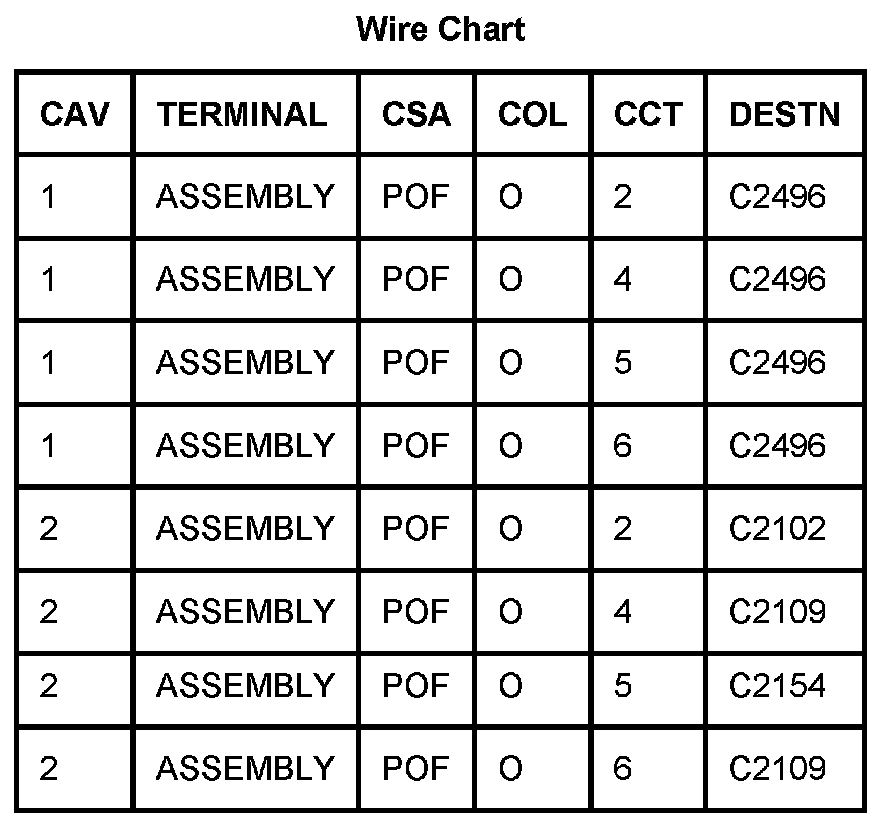Click the TERMINAL column header
This screenshot has height=840, width=896.
tap(242, 114)
